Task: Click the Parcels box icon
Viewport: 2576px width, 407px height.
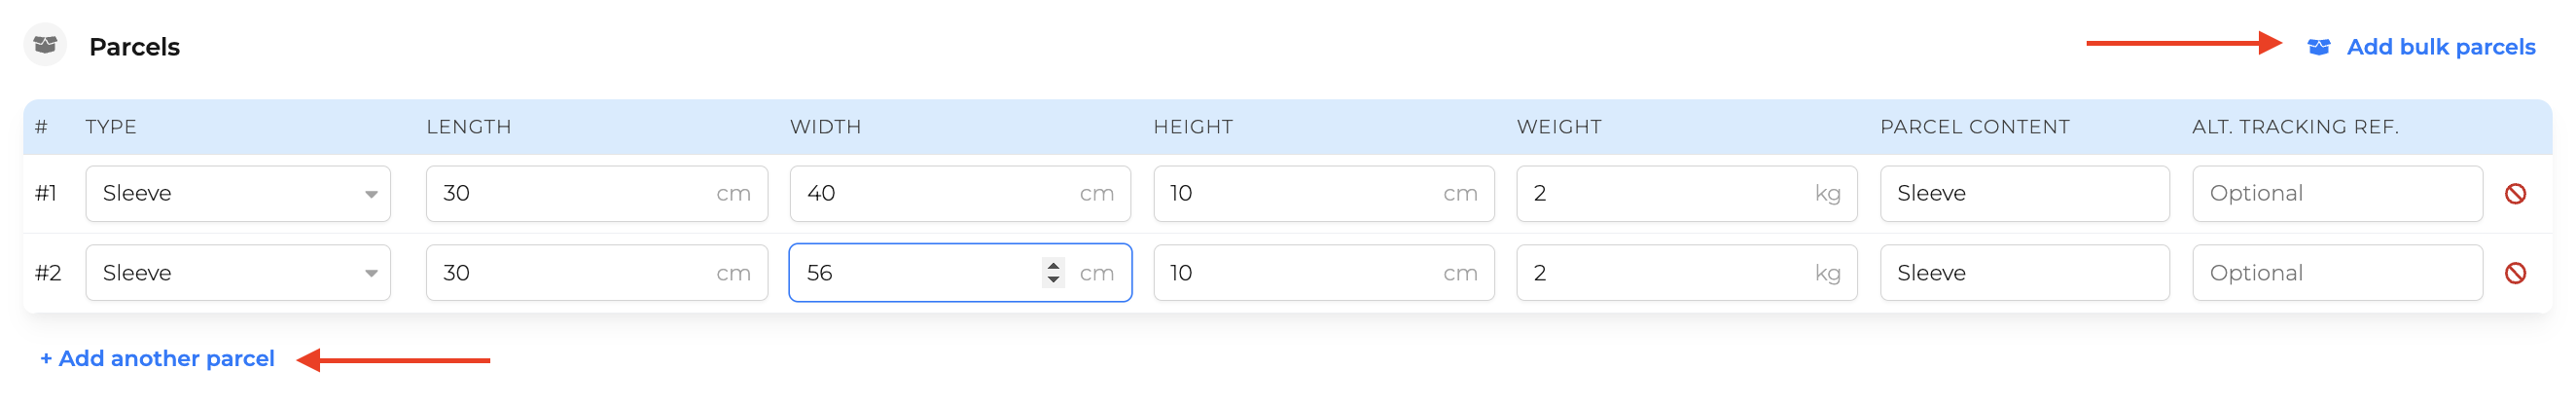Action: (x=45, y=45)
